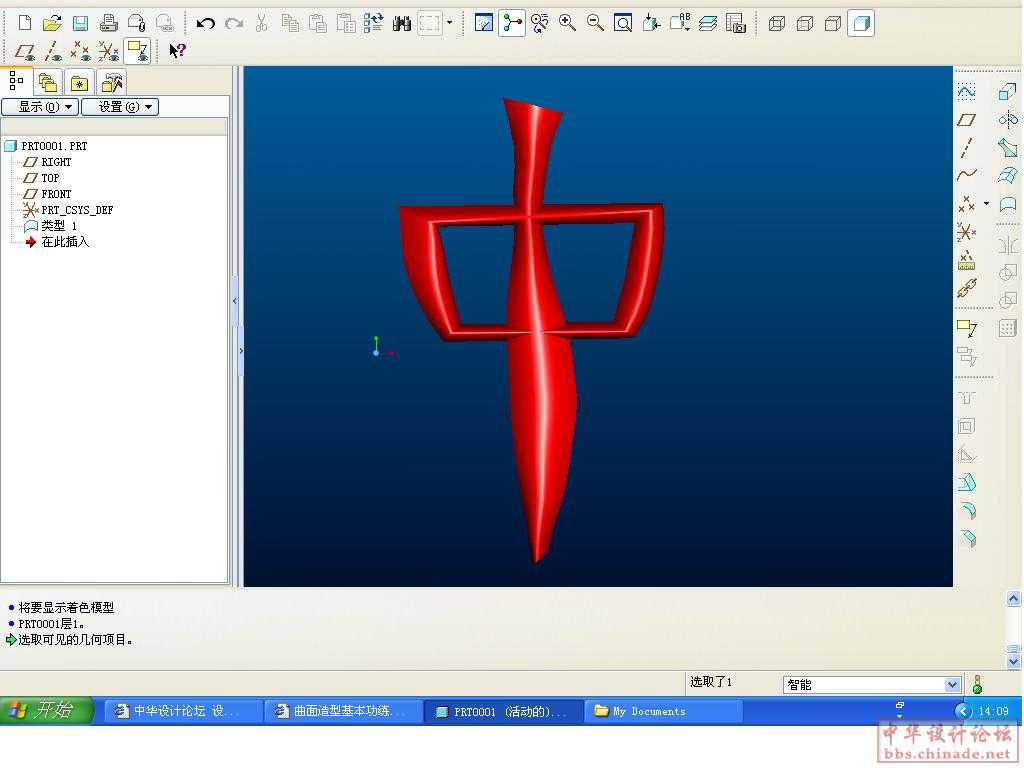The height and width of the screenshot is (768, 1024).
Task: Switch to no hidden display mode
Action: click(x=833, y=24)
